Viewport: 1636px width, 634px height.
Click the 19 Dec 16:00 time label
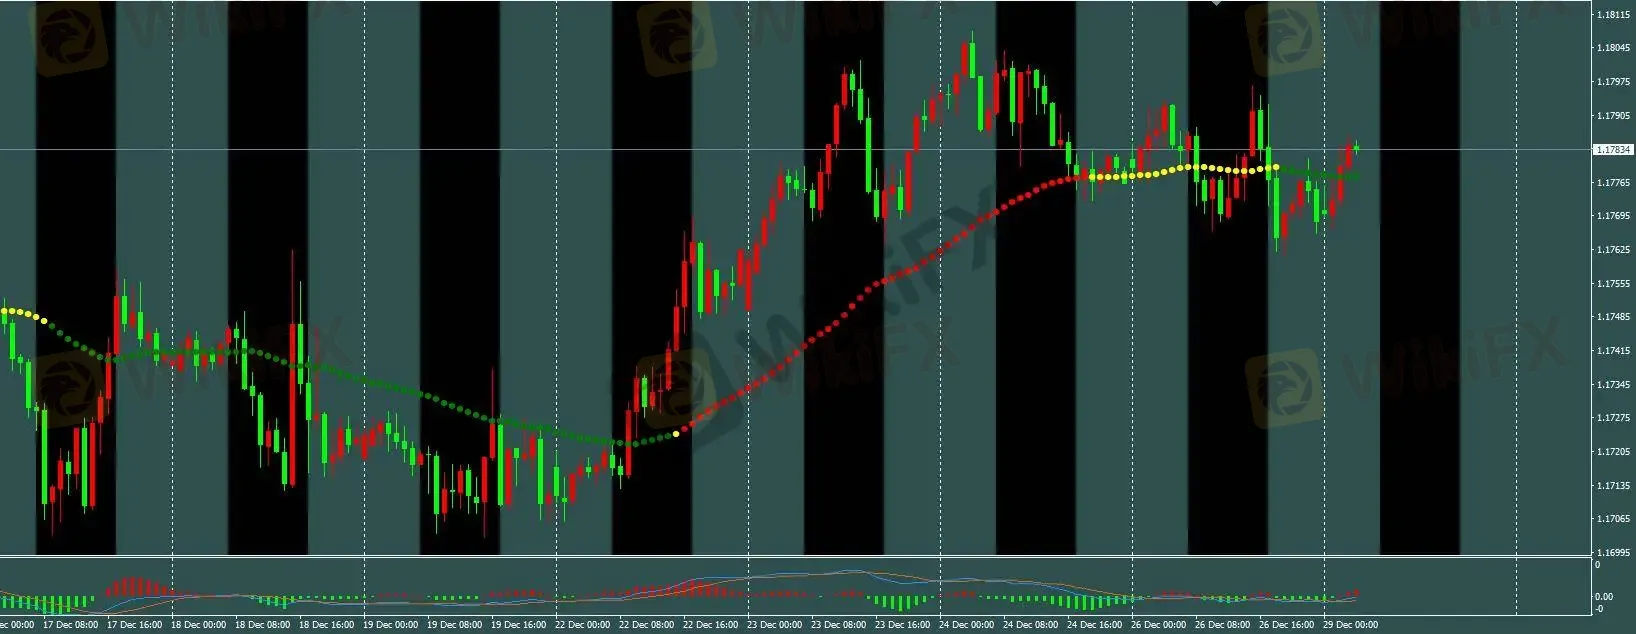pos(518,625)
